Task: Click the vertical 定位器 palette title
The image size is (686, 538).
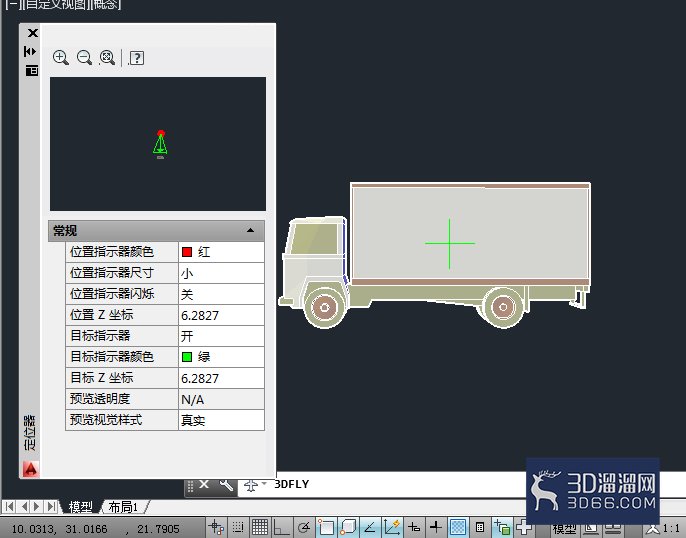Action: point(30,433)
